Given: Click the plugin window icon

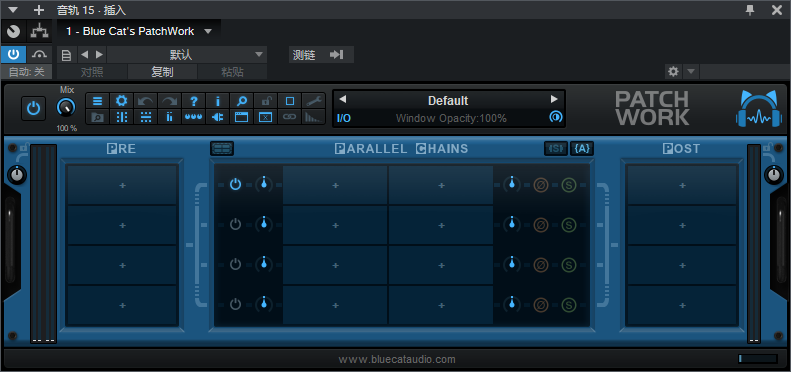Looking at the screenshot, I should (x=242, y=117).
